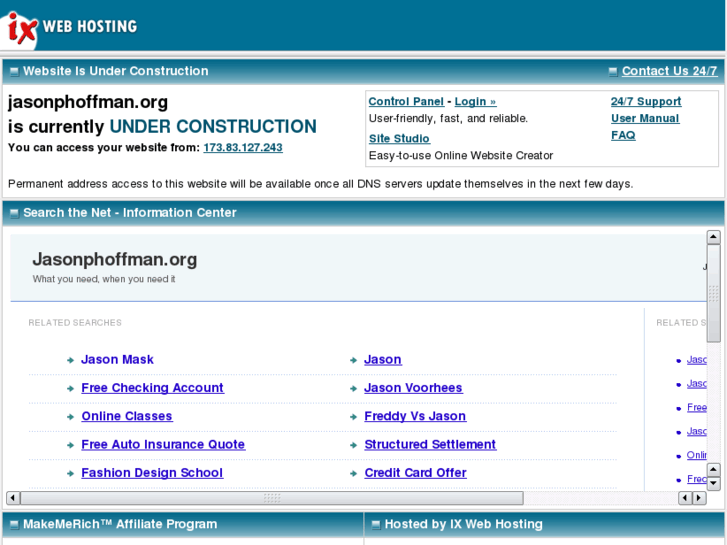Viewport: 727px width, 545px height.
Task: Click the Jason Mask related search
Action: 117,359
